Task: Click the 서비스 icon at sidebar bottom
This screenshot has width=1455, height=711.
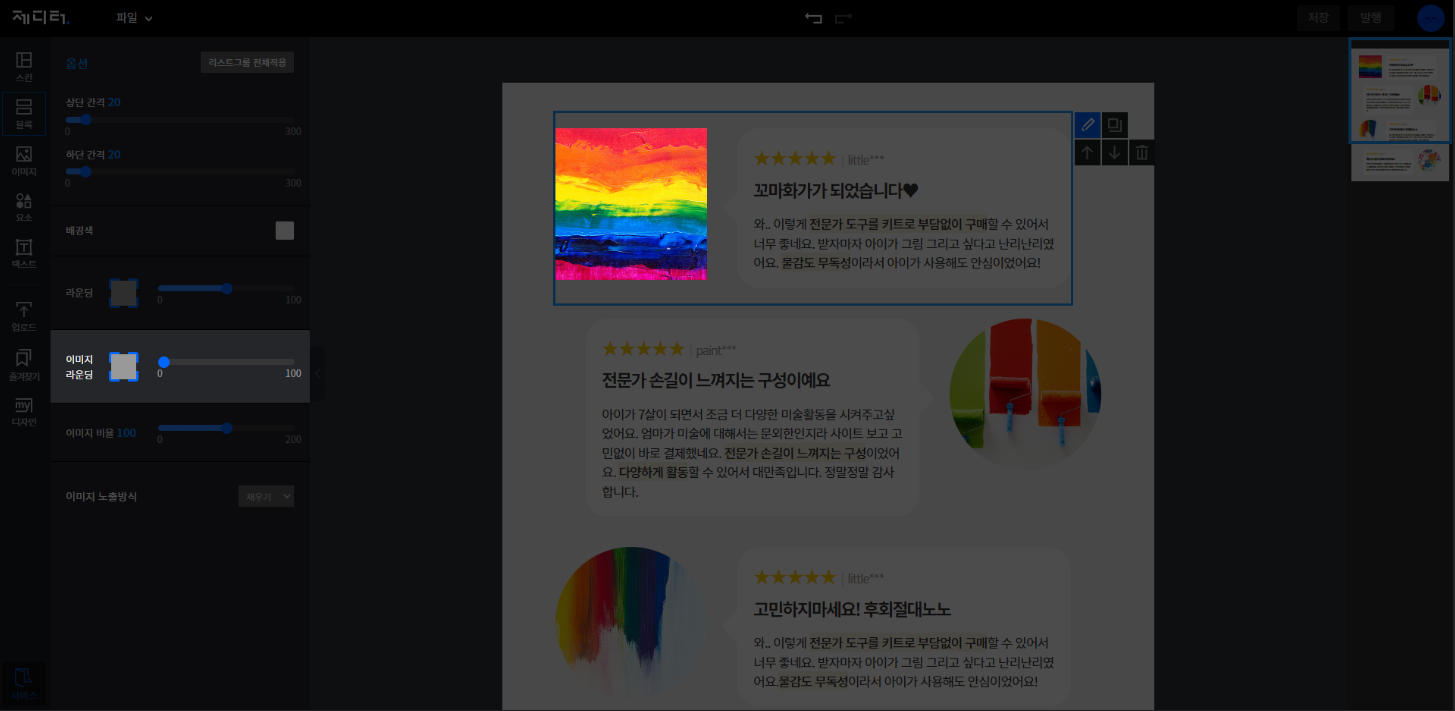Action: [24, 683]
